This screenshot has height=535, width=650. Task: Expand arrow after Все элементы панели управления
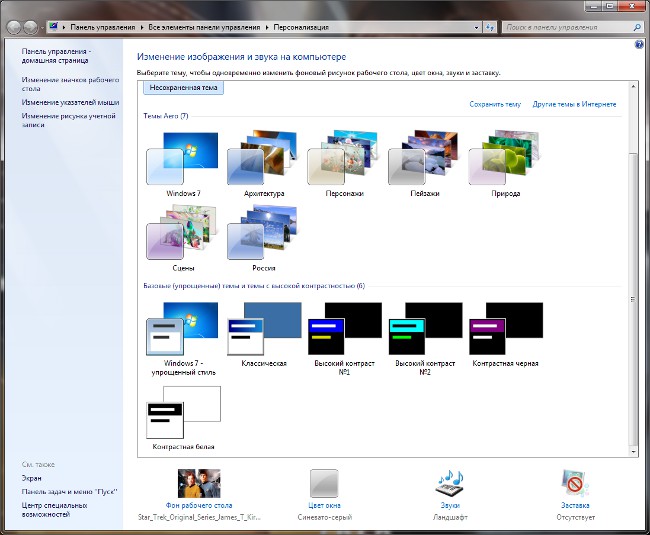pyautogui.click(x=267, y=27)
